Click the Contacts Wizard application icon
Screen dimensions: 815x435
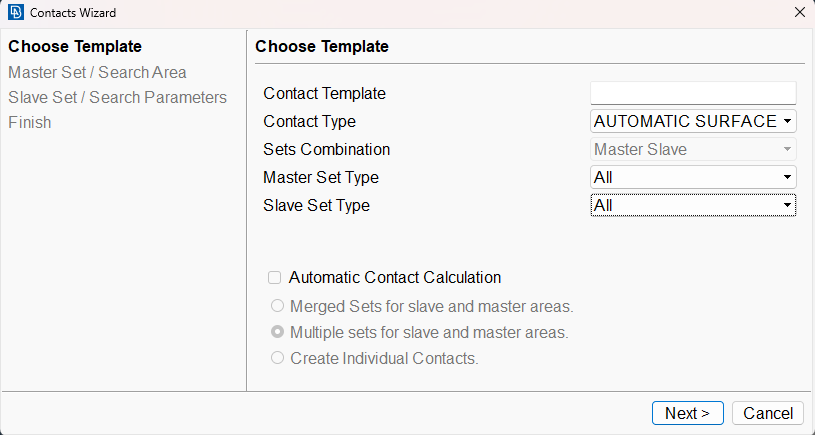tap(16, 12)
